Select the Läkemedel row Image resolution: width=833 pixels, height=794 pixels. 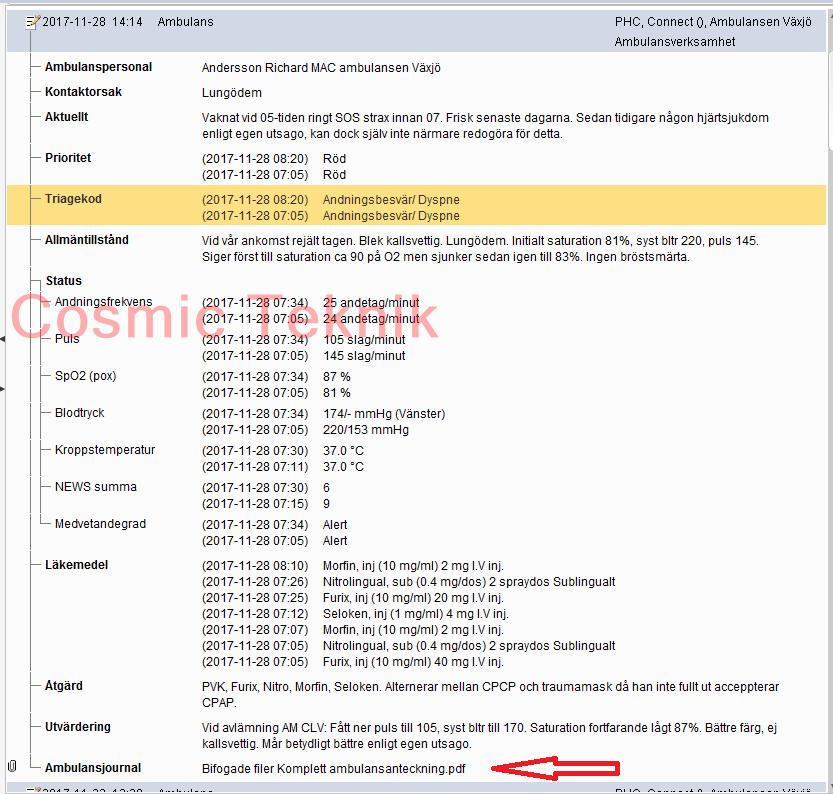(x=416, y=613)
